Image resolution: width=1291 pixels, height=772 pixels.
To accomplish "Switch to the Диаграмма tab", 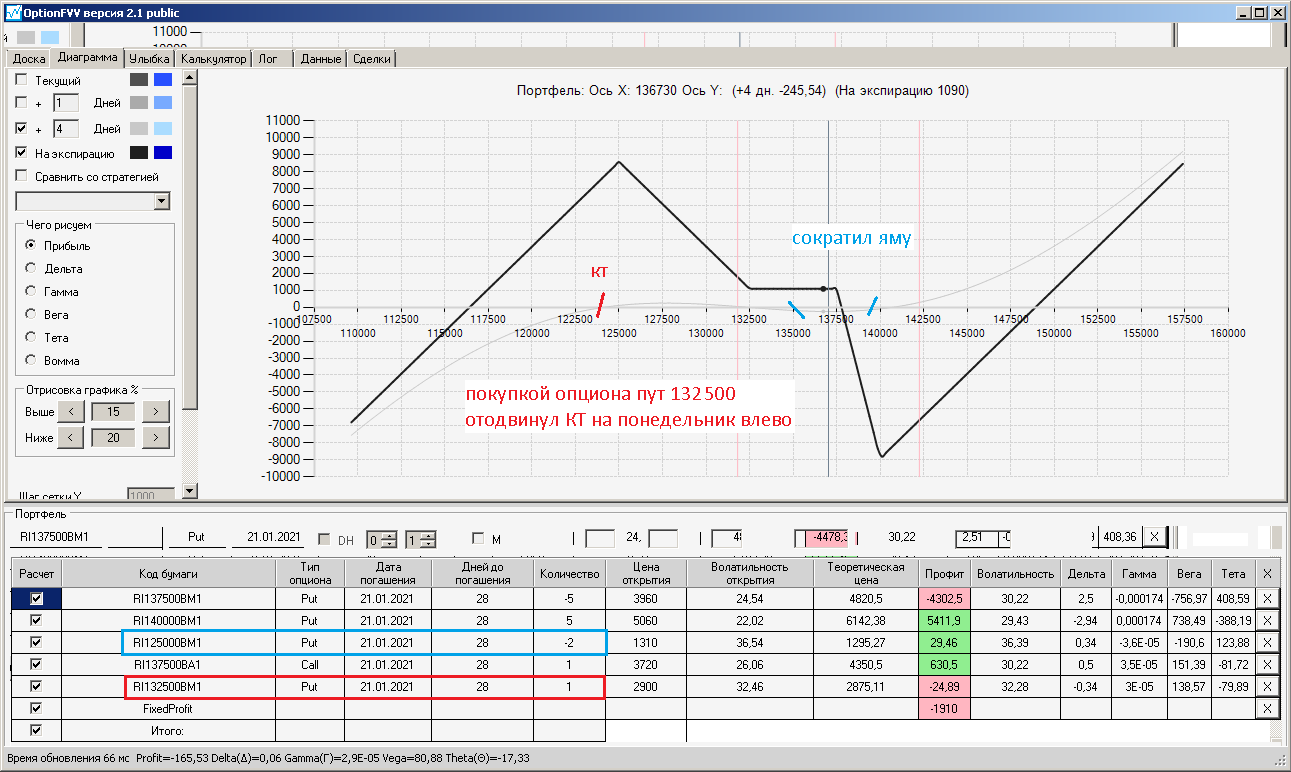I will click(x=87, y=57).
